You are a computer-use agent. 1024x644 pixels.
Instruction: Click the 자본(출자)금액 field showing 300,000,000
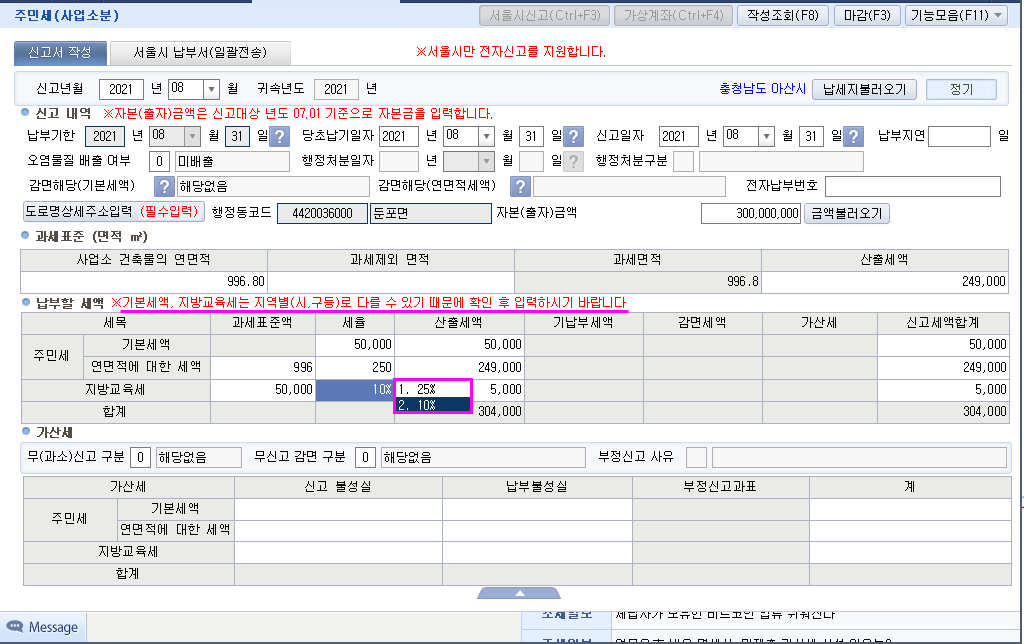click(751, 214)
